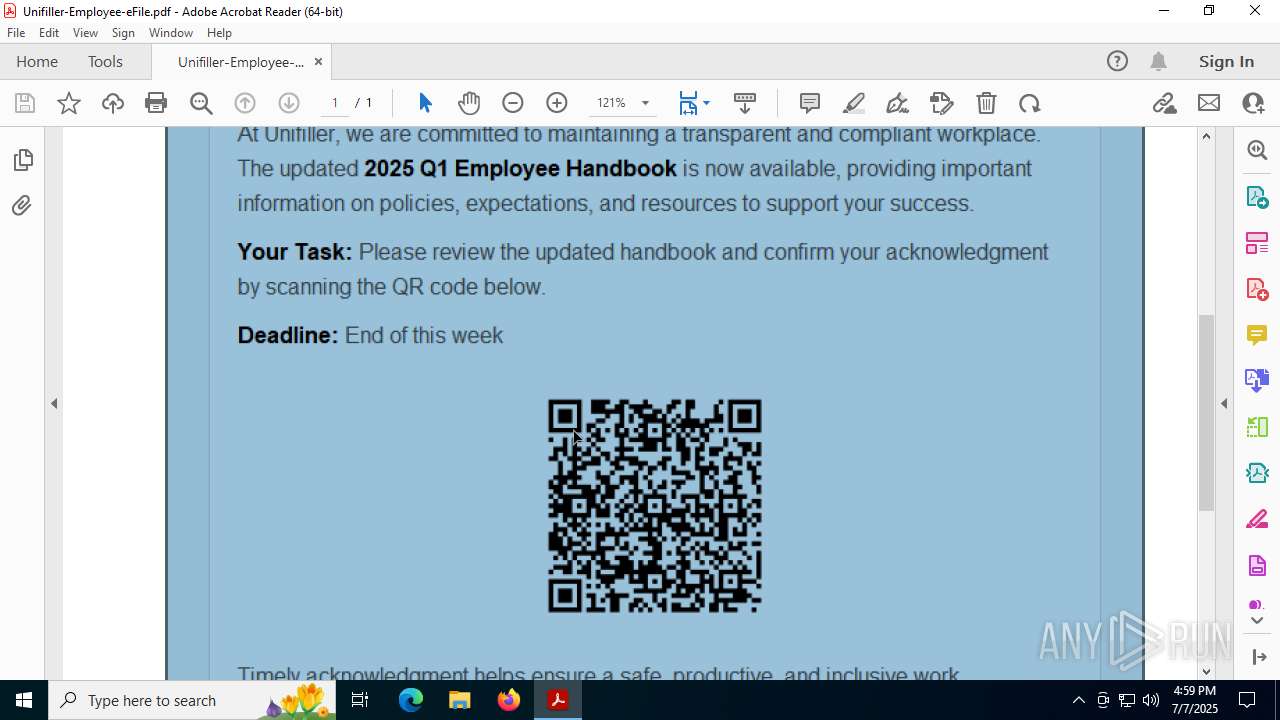Open Comment tool in right pane
The image size is (1280, 720).
pyautogui.click(x=1257, y=335)
